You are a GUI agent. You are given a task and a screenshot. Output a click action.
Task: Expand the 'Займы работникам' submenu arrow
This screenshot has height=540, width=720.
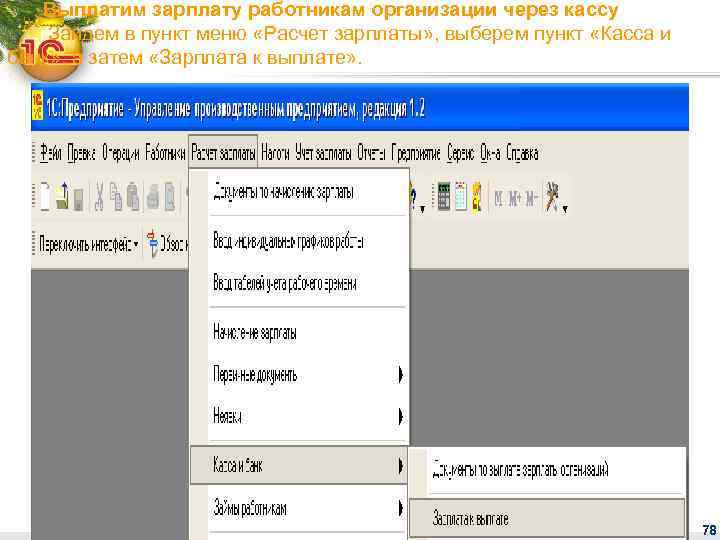(401, 508)
